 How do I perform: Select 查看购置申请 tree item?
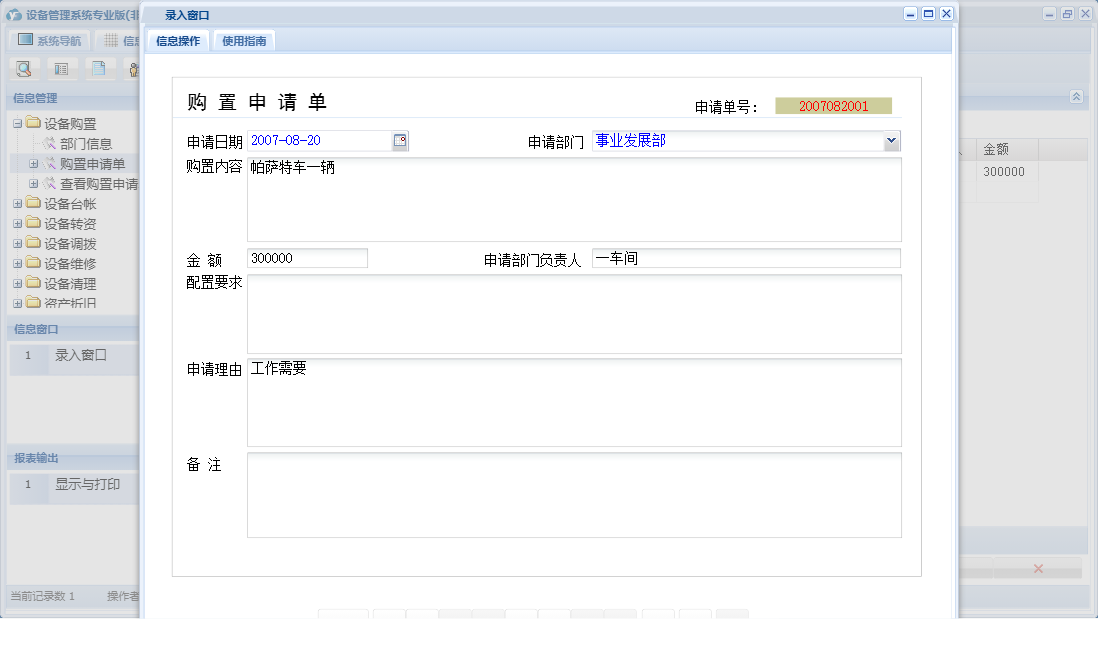(99, 184)
